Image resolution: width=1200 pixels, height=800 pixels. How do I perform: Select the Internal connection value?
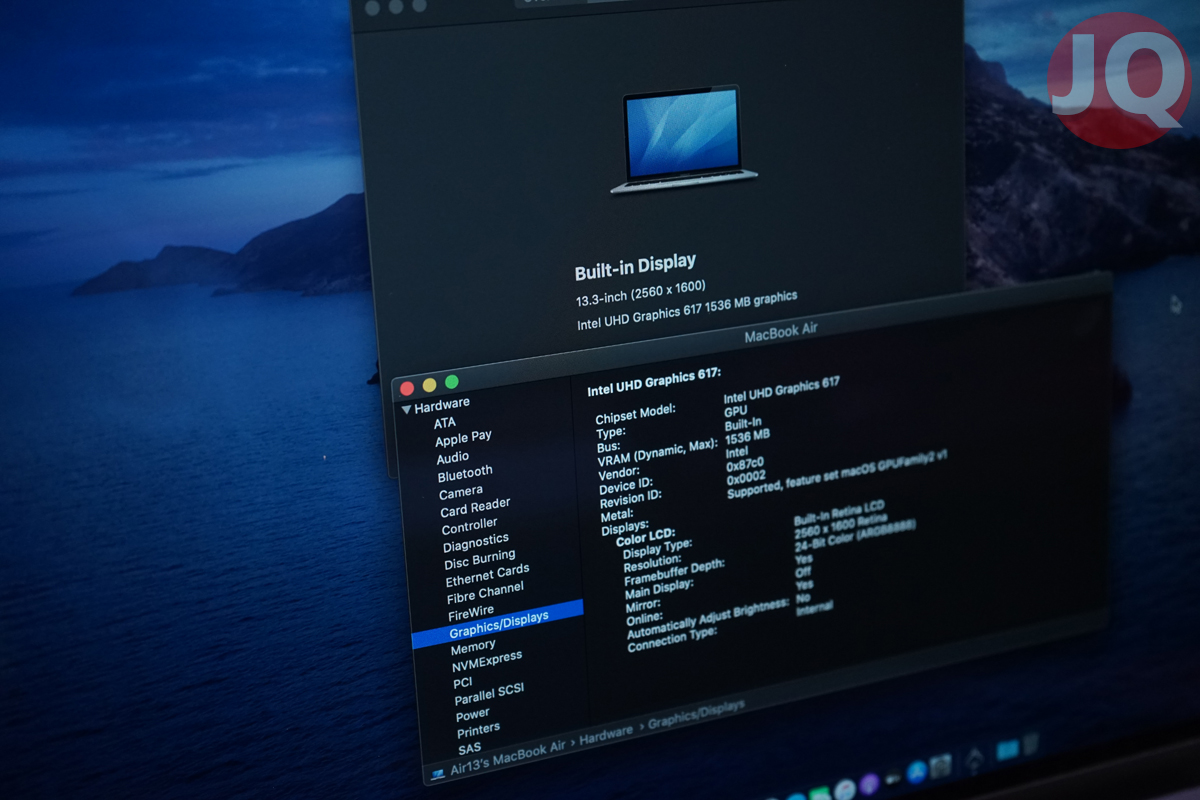click(815, 608)
